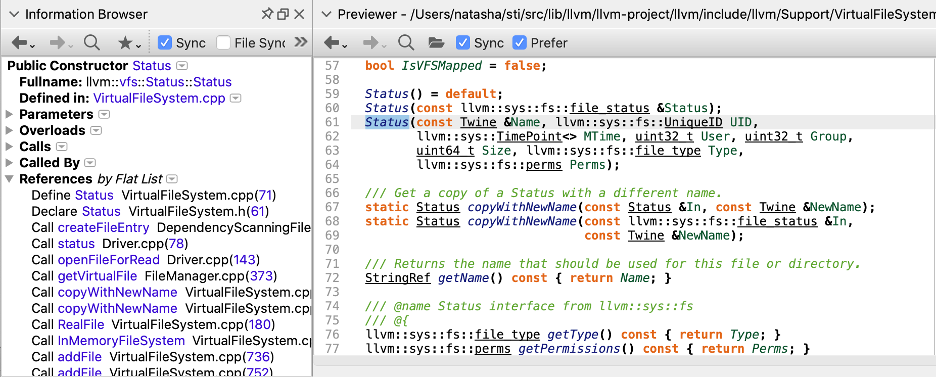
Task: Click UniqueID type on line 61
Action: click(x=694, y=122)
